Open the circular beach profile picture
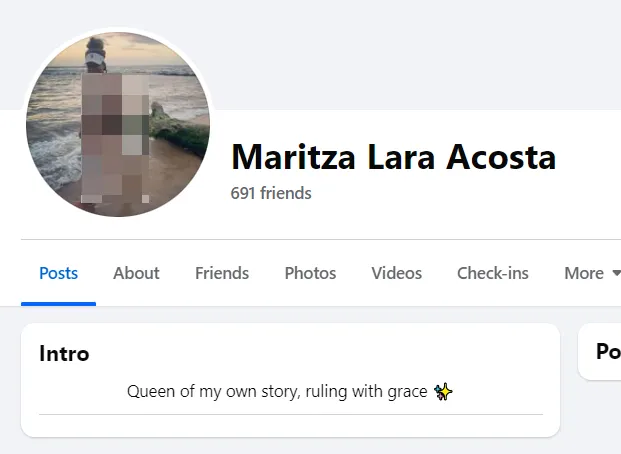Image resolution: width=621 pixels, height=454 pixels. coord(118,124)
